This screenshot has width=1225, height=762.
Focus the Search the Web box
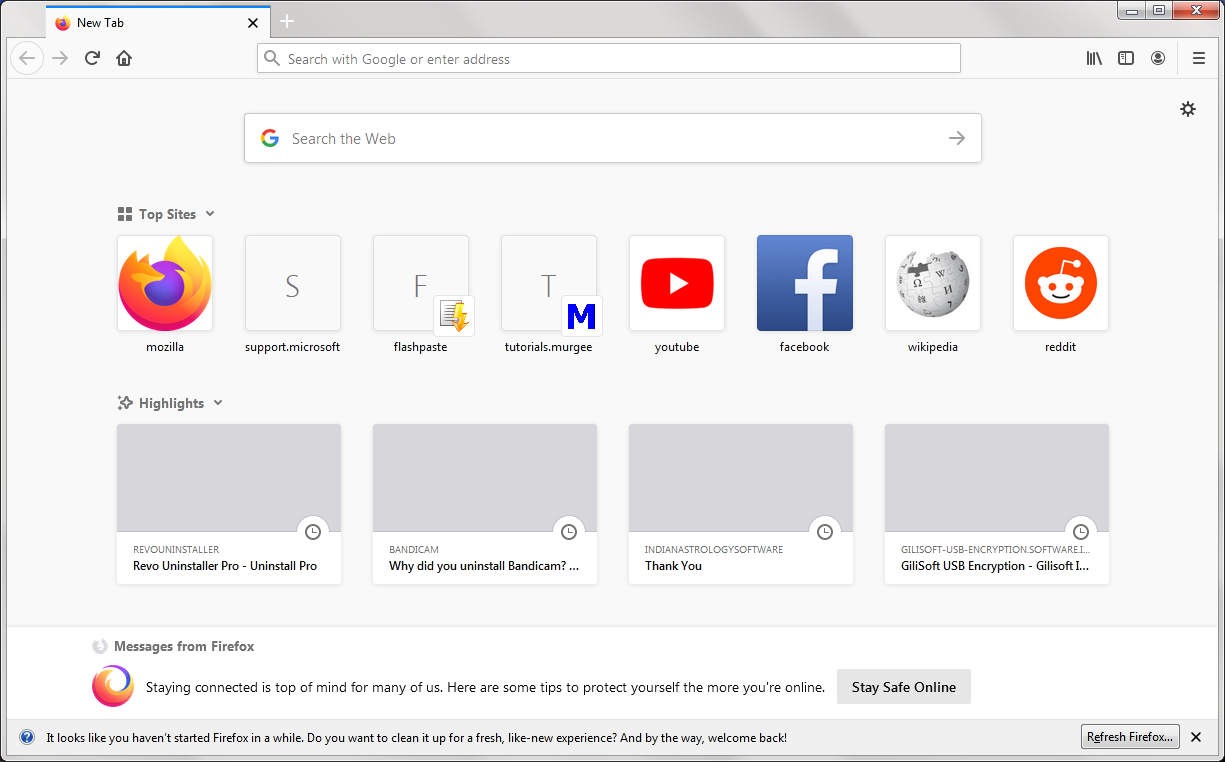click(x=613, y=138)
